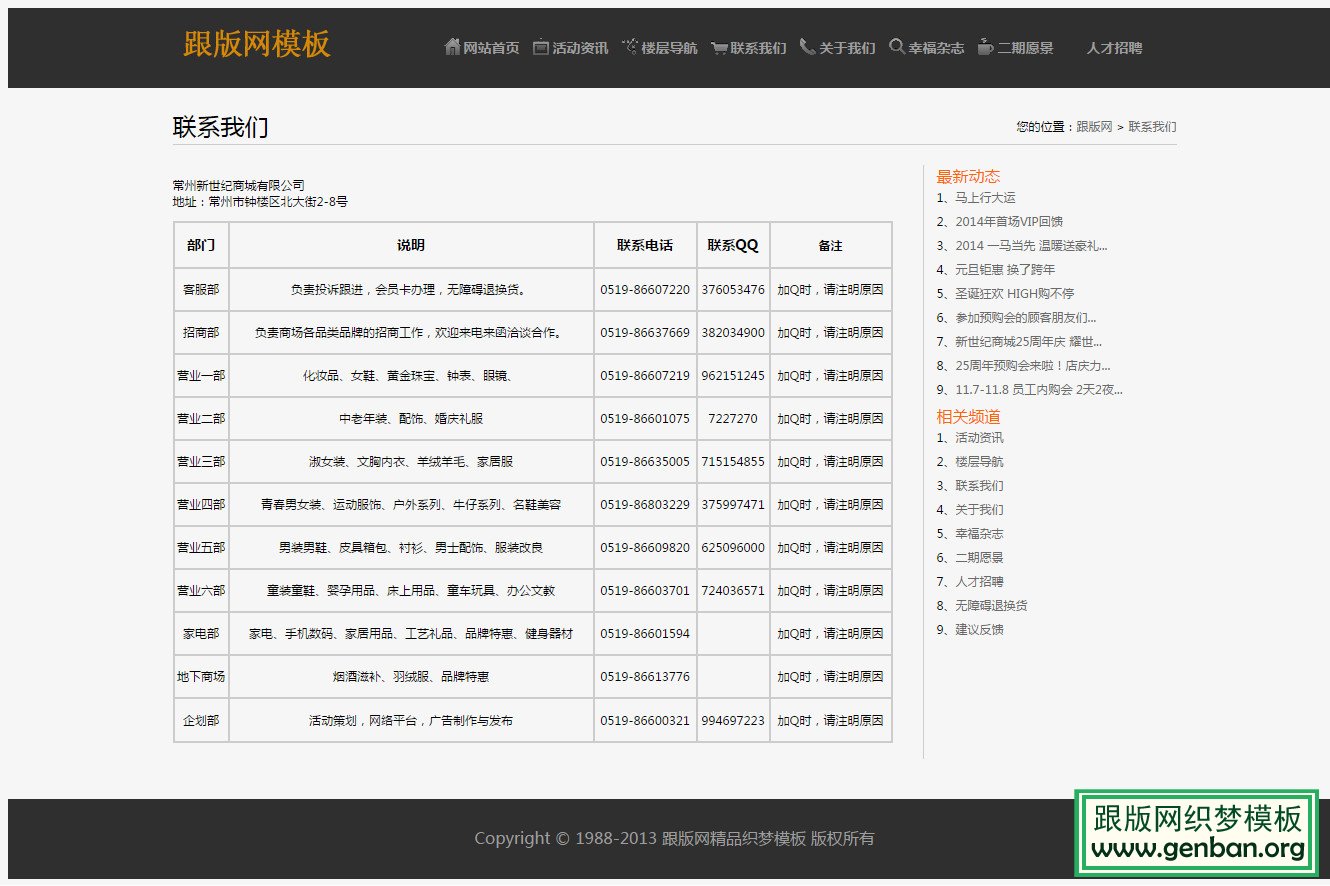
Task: Click the cup icon beside 二期愿景
Action: pyautogui.click(x=983, y=46)
